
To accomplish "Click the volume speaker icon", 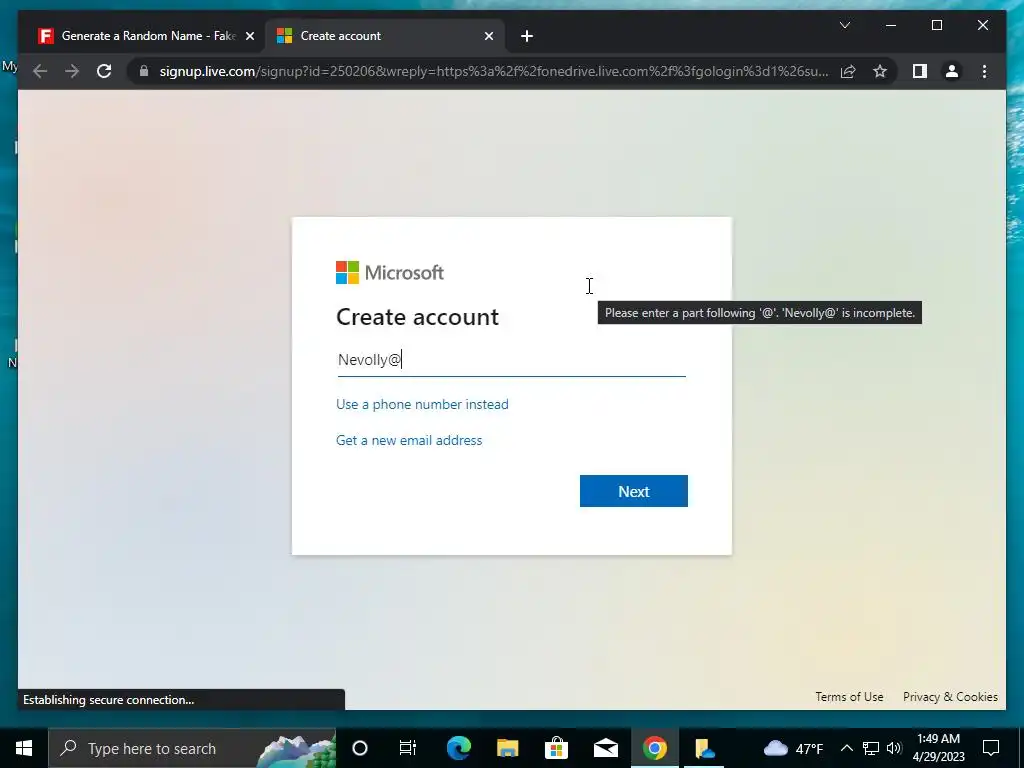I will click(894, 748).
